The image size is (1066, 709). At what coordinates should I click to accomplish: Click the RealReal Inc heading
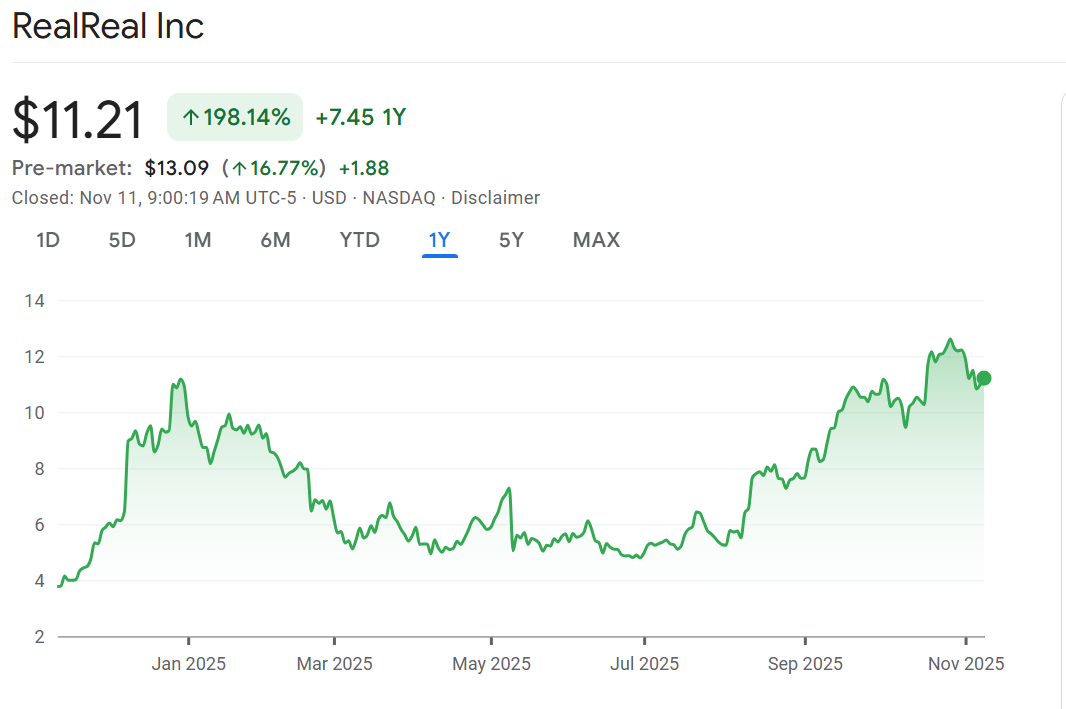pos(108,27)
